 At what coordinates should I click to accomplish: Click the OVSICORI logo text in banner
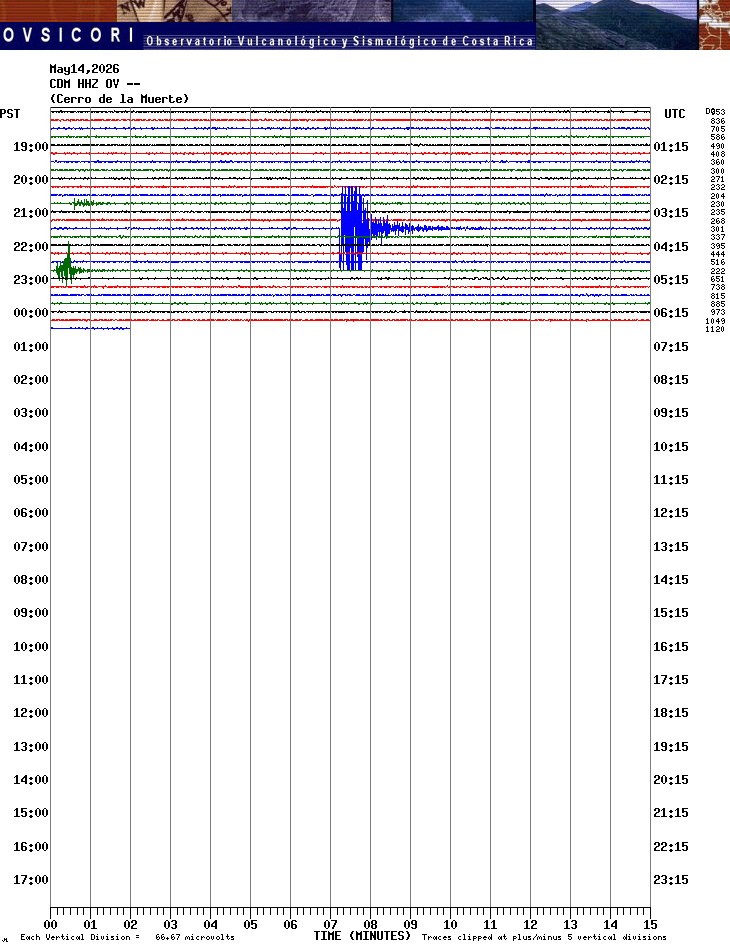(x=68, y=35)
